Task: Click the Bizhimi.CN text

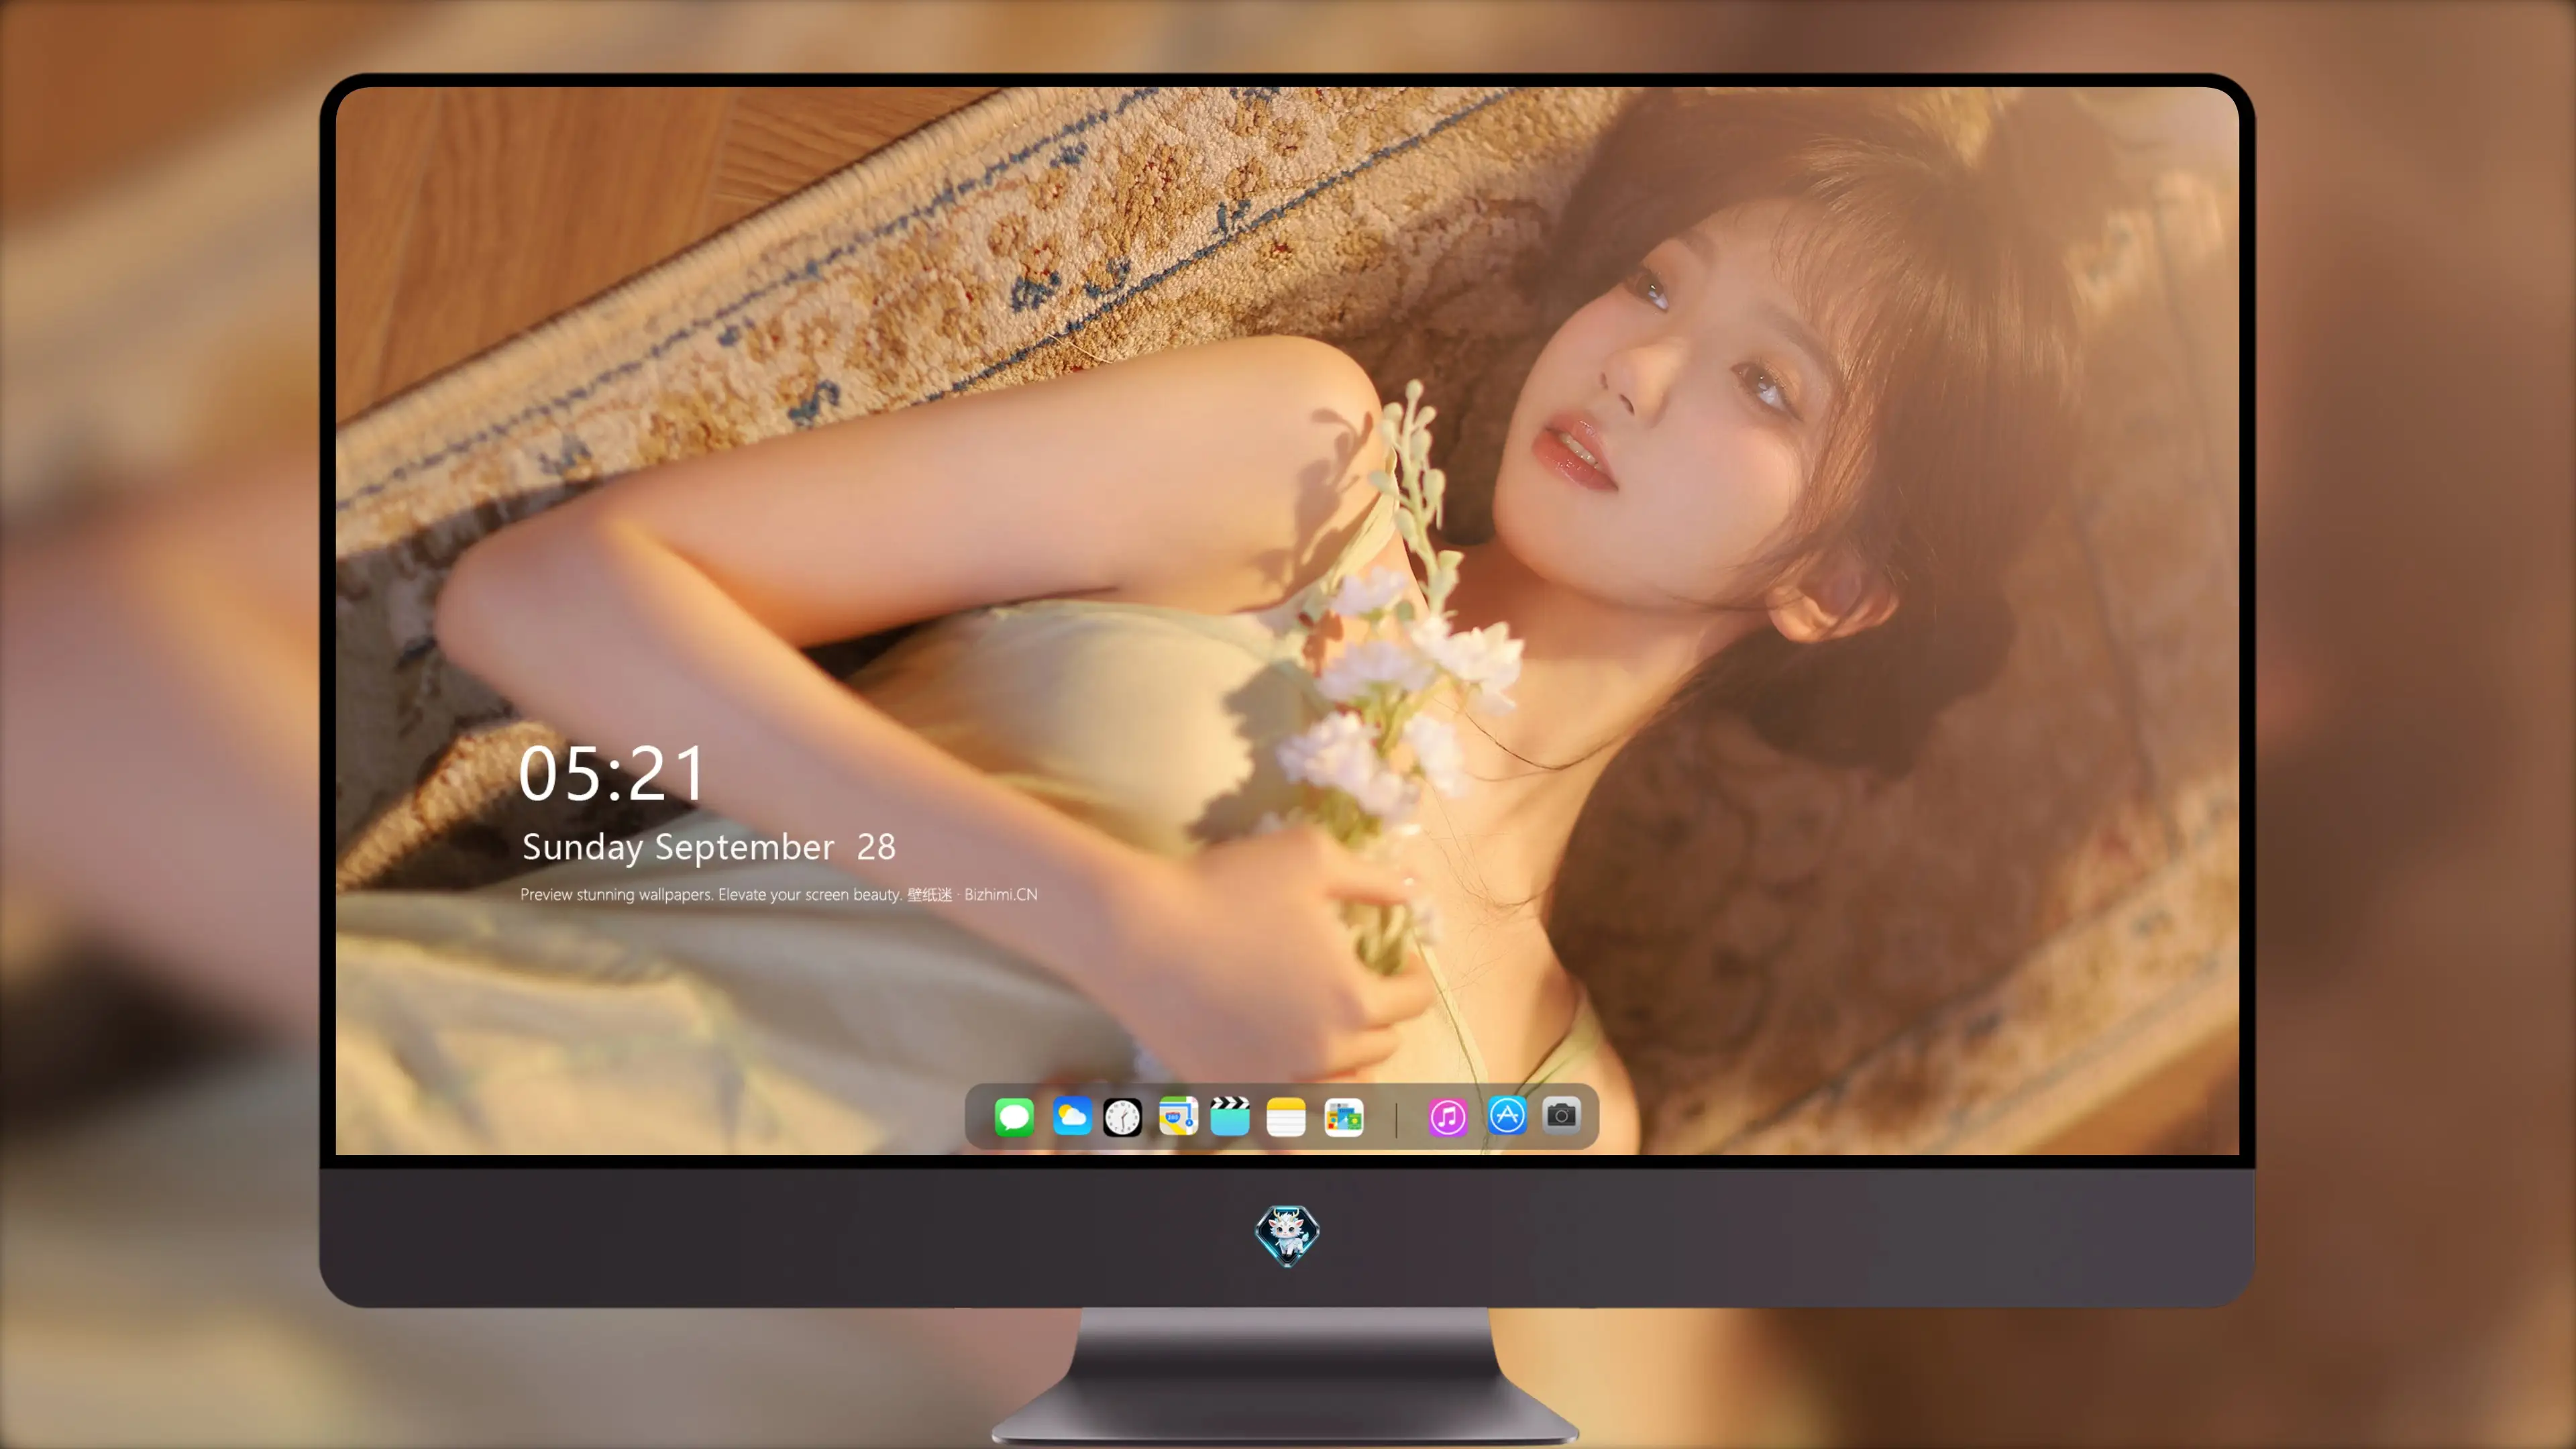Action: coord(1001,894)
